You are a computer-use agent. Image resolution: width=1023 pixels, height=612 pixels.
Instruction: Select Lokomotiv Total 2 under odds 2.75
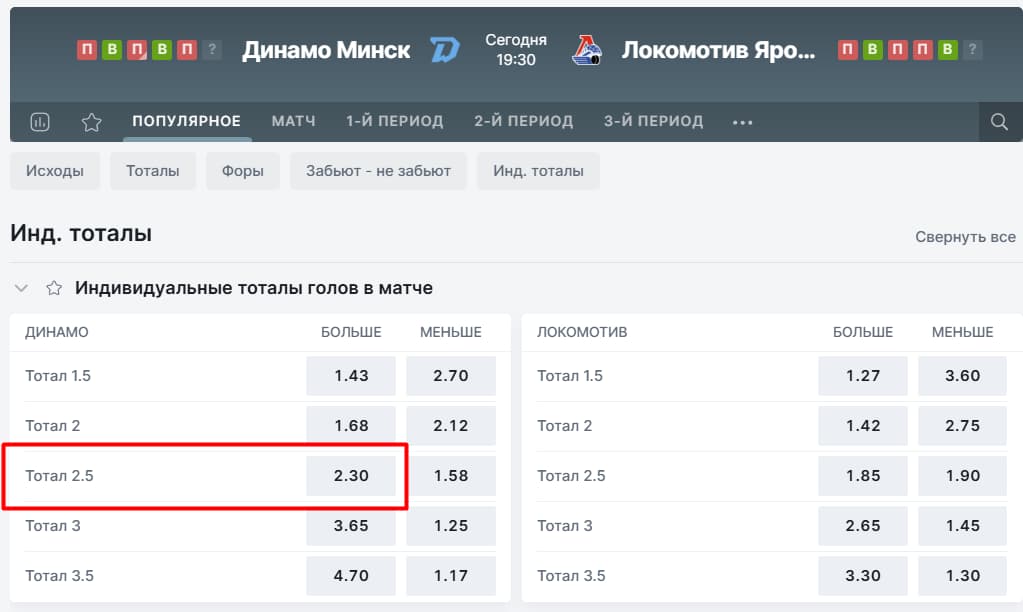pyautogui.click(x=962, y=425)
